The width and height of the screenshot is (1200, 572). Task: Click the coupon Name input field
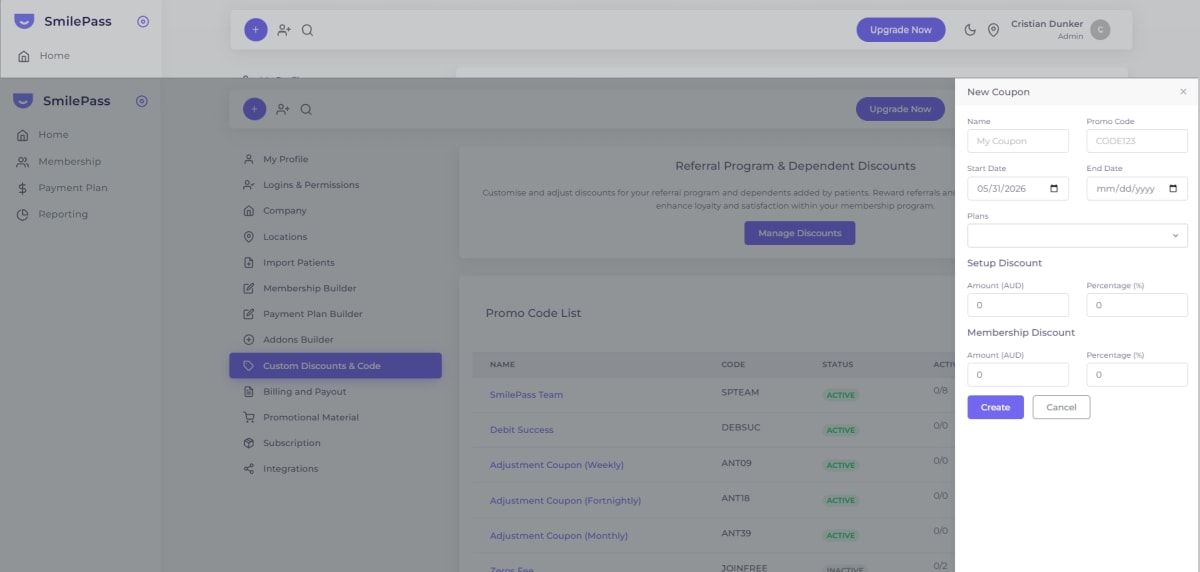point(1018,141)
